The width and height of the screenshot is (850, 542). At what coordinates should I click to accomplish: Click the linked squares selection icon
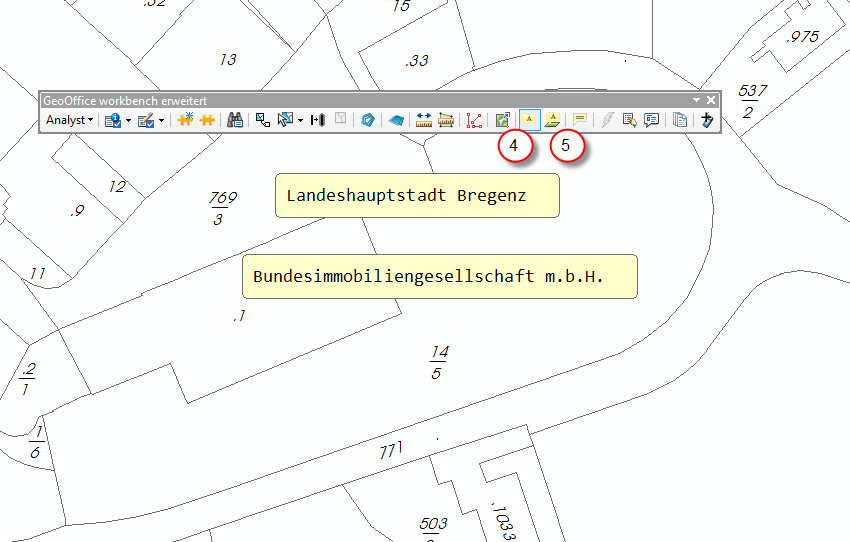click(263, 120)
